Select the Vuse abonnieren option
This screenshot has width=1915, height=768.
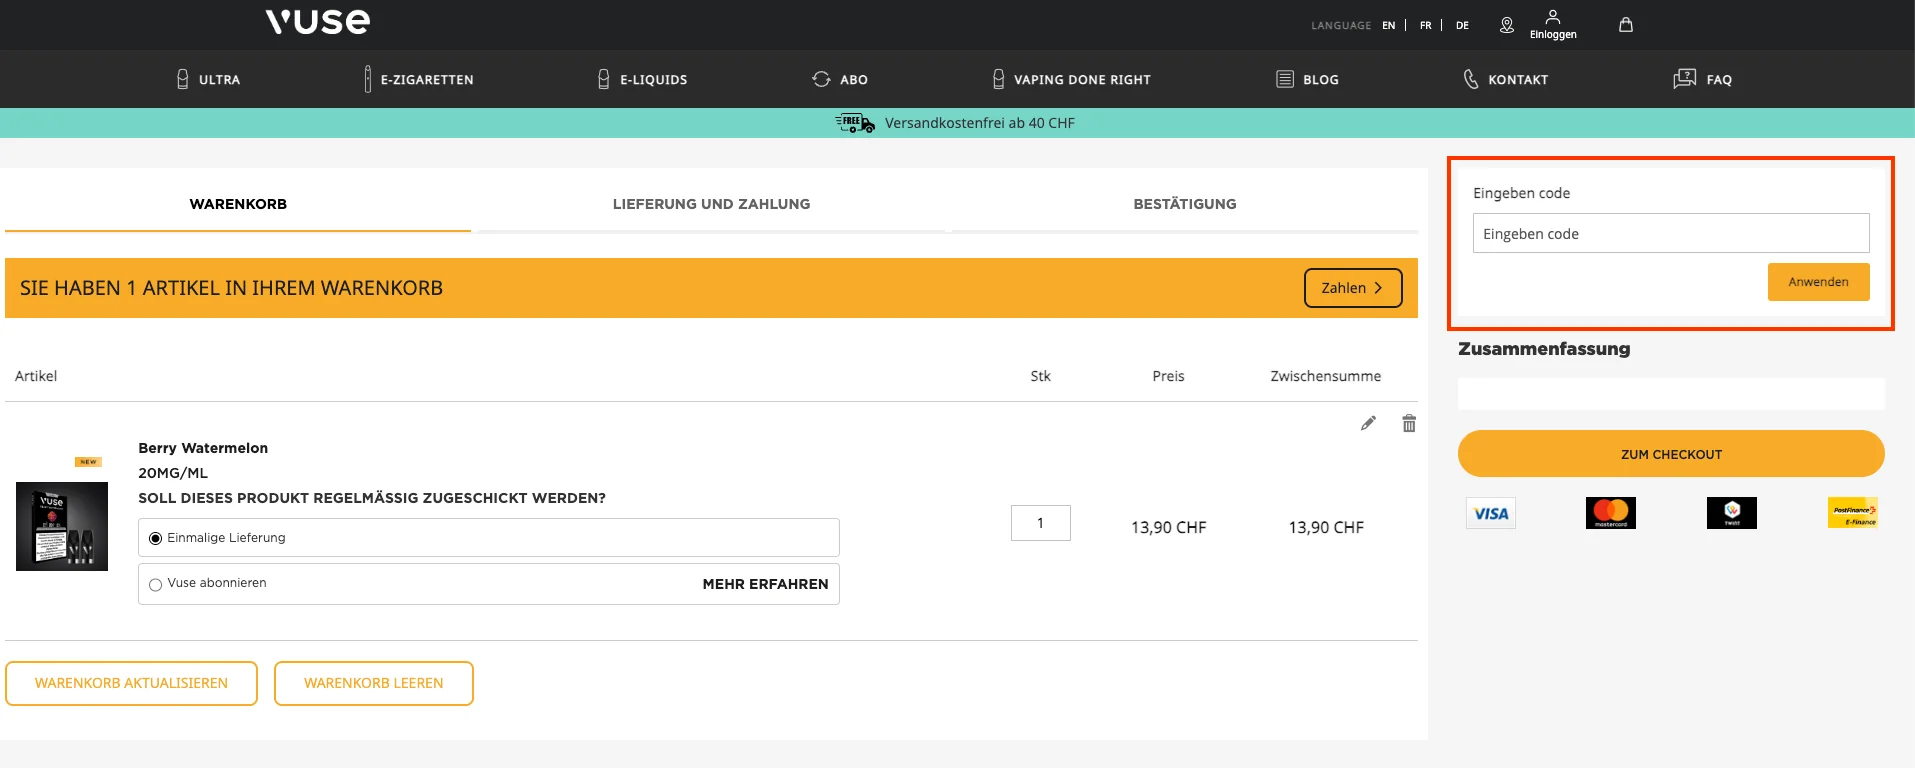point(155,584)
